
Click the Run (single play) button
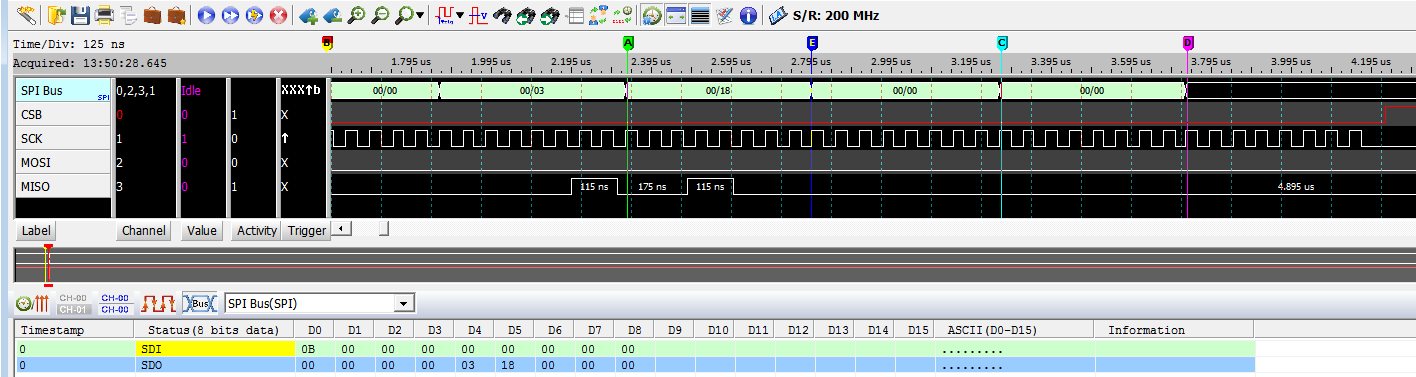[x=206, y=15]
